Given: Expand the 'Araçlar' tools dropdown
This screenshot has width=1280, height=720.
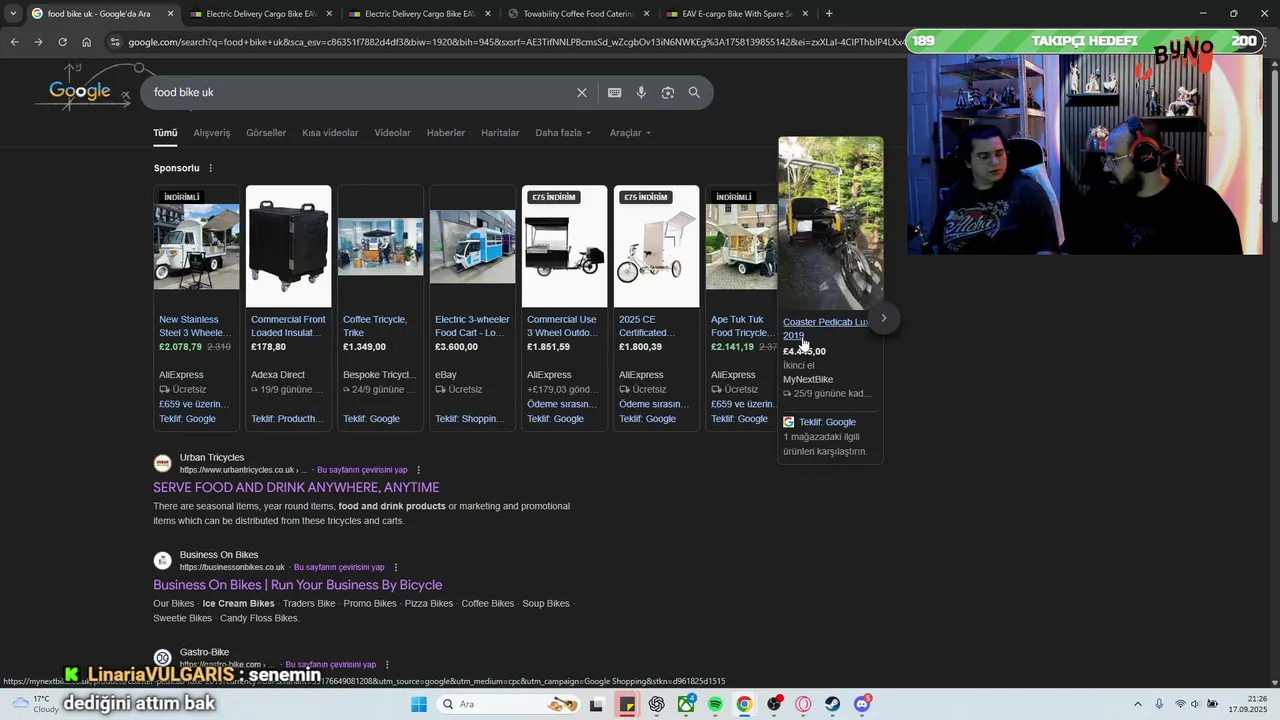Looking at the screenshot, I should click(630, 133).
